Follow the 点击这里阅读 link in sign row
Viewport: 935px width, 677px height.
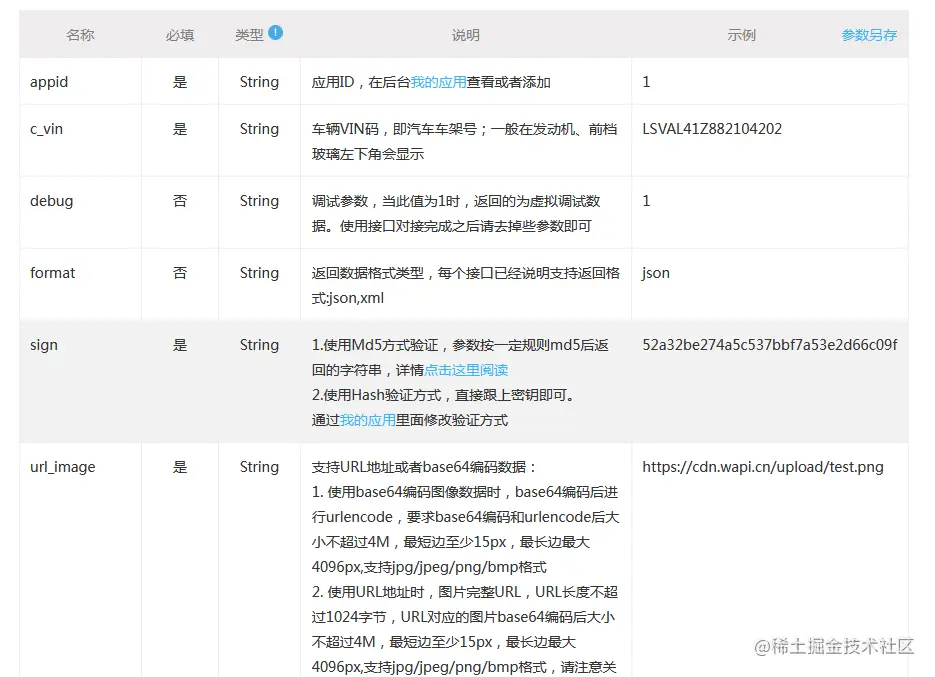(466, 370)
